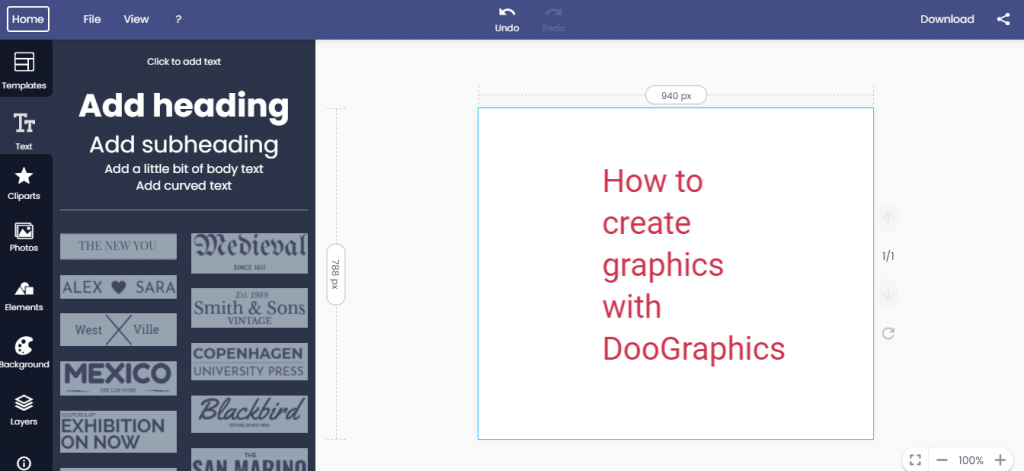Click the share icon

pos(1003,19)
